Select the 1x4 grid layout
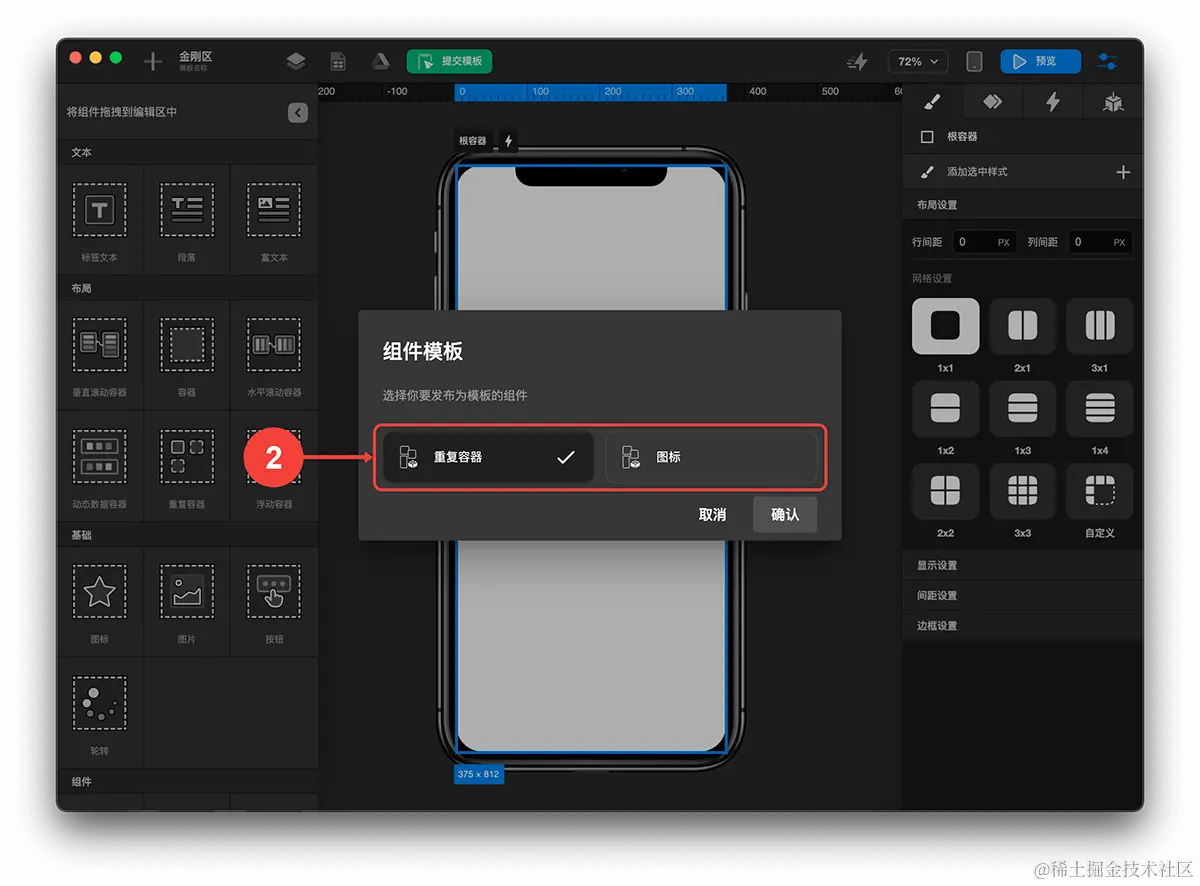The height and width of the screenshot is (886, 1200). pos(1099,408)
